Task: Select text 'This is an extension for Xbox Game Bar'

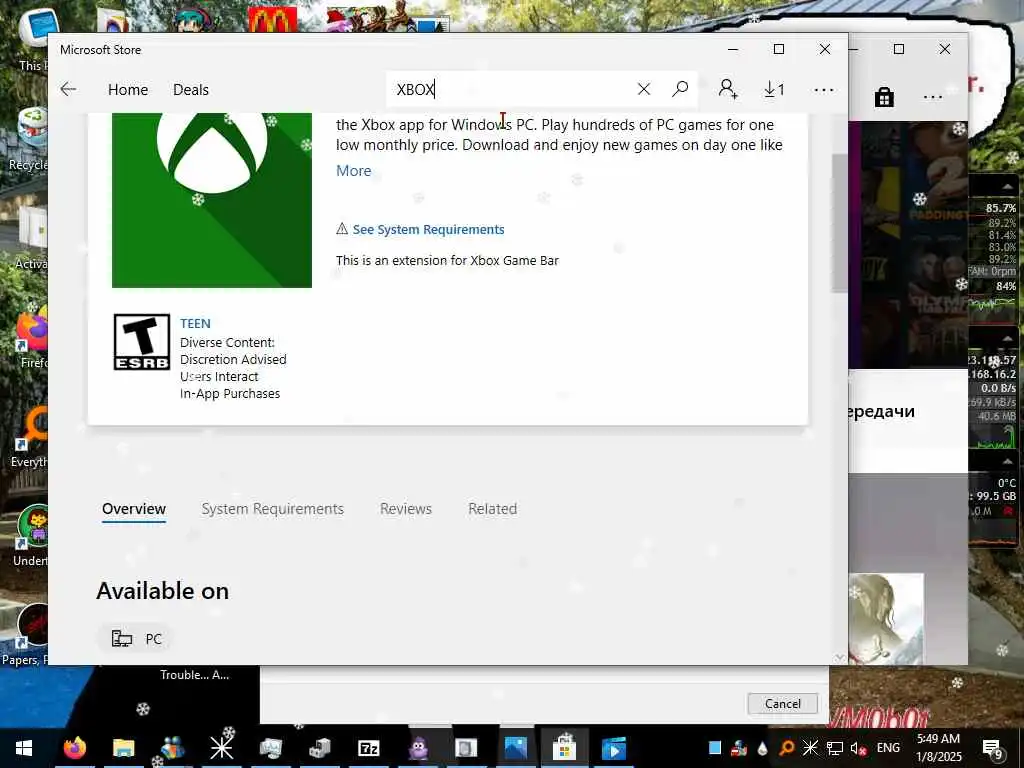Action: click(447, 261)
